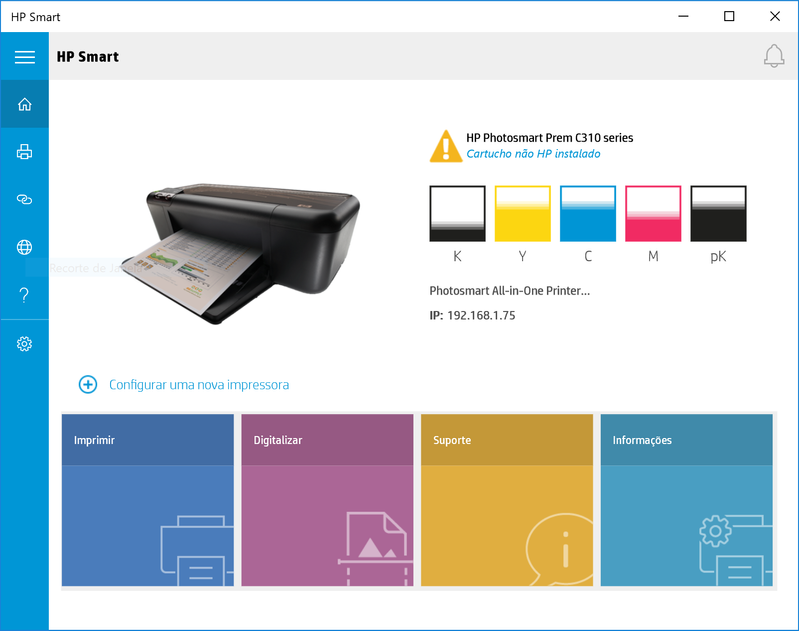Close the HP Smart window
Screen dimensions: 799x631
coord(775,16)
